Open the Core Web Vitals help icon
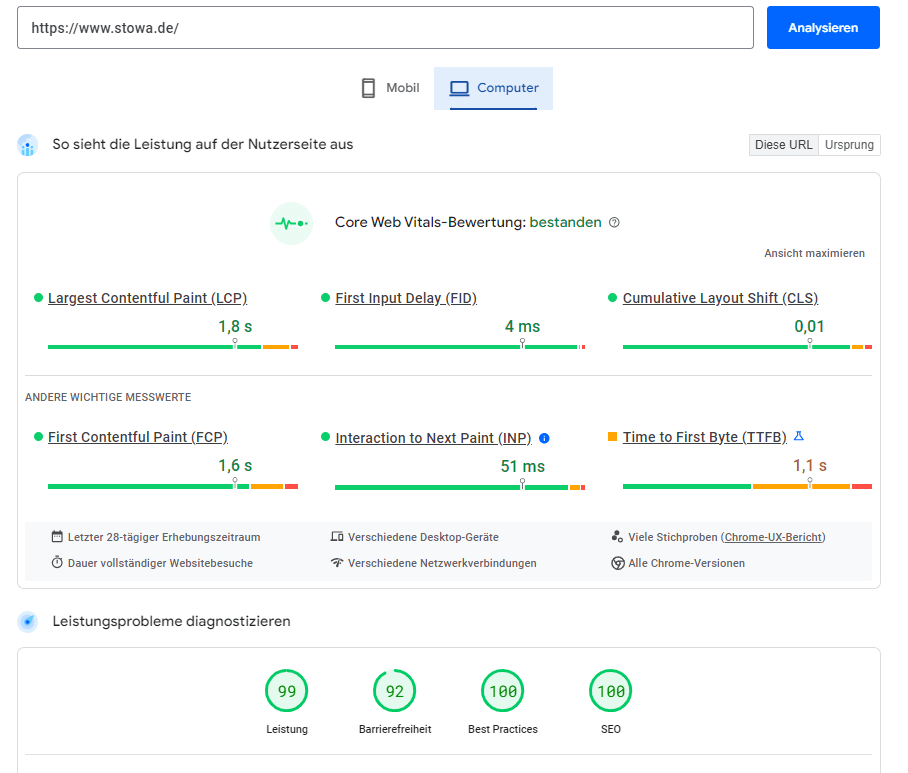This screenshot has width=908, height=773. click(614, 222)
